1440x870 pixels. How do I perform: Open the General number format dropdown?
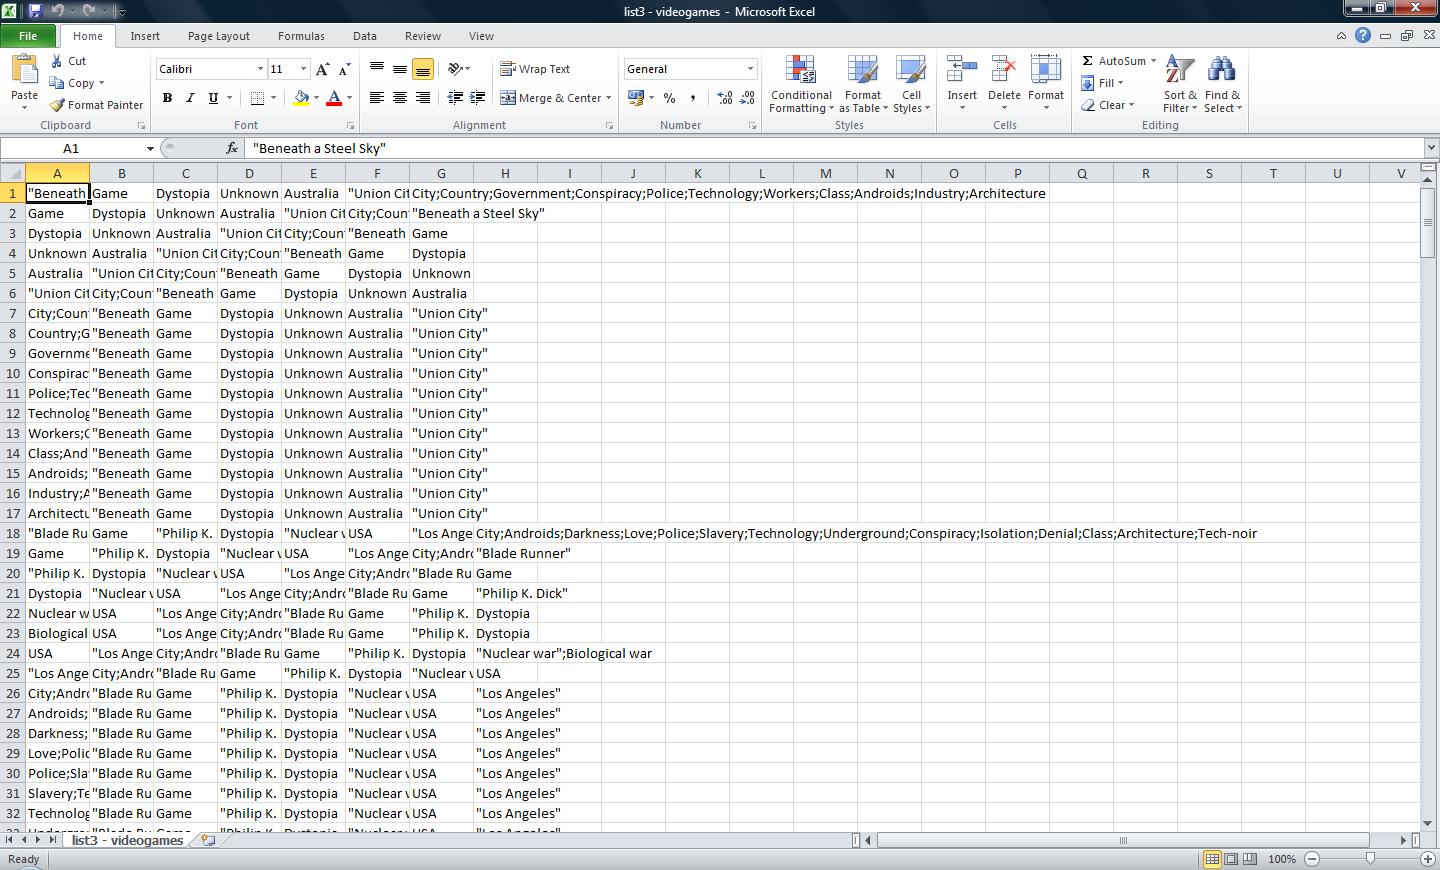(750, 69)
